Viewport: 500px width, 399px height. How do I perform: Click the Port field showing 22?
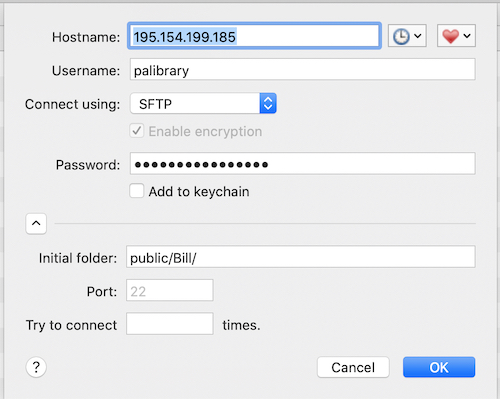tap(170, 290)
